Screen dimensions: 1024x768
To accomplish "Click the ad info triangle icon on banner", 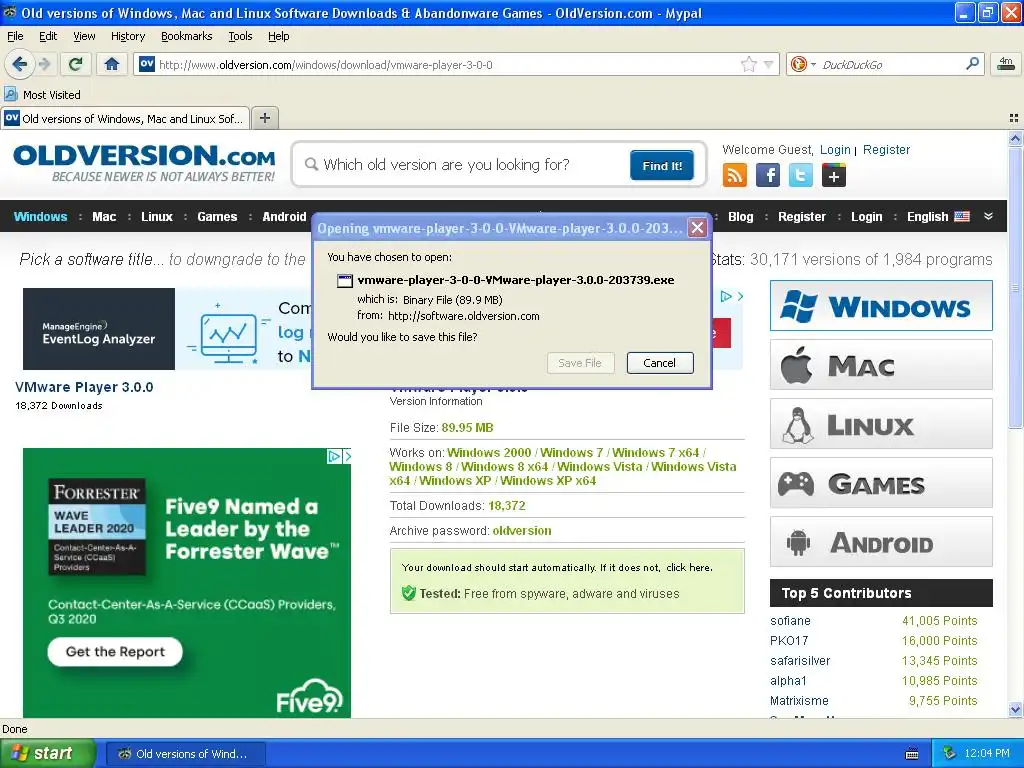I will coord(726,296).
